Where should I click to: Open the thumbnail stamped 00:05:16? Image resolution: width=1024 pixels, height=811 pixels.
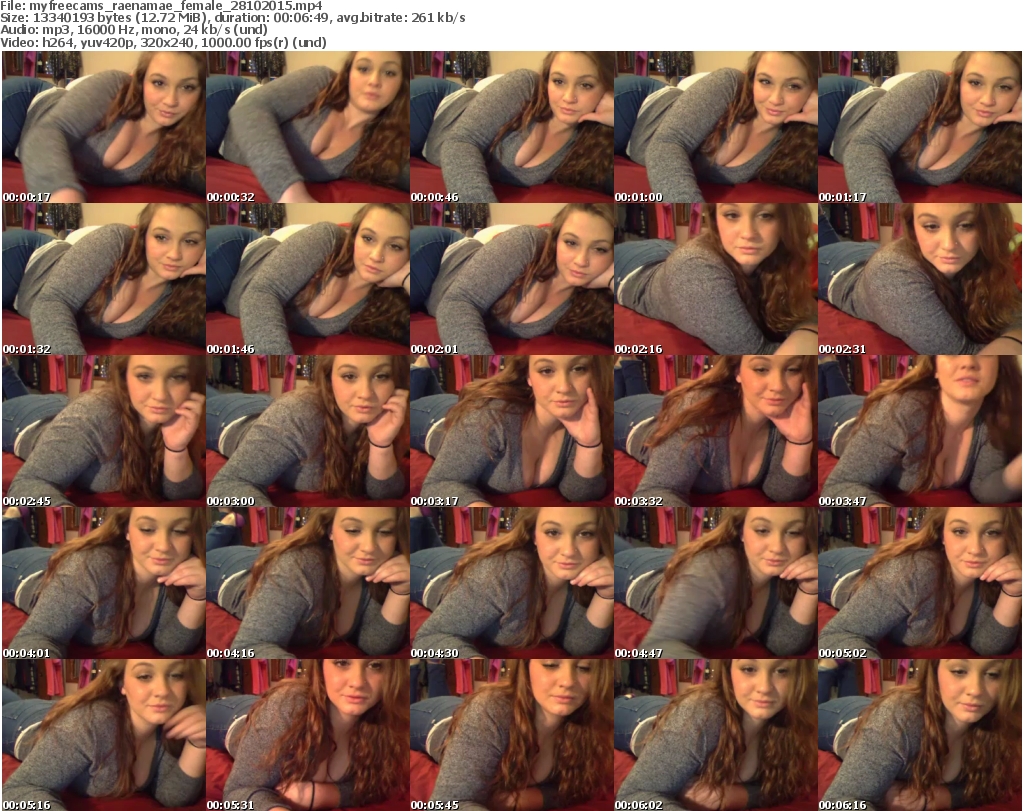[x=104, y=735]
